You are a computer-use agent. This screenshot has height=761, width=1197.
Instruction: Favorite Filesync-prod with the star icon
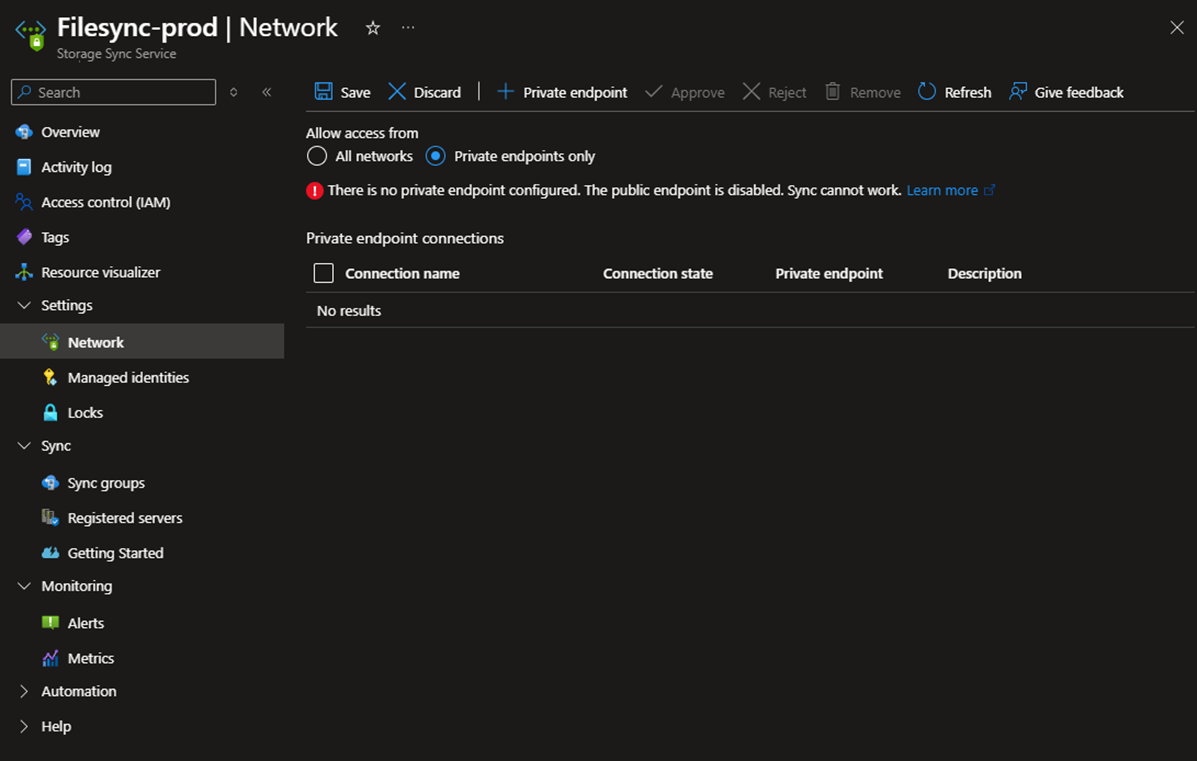373,28
